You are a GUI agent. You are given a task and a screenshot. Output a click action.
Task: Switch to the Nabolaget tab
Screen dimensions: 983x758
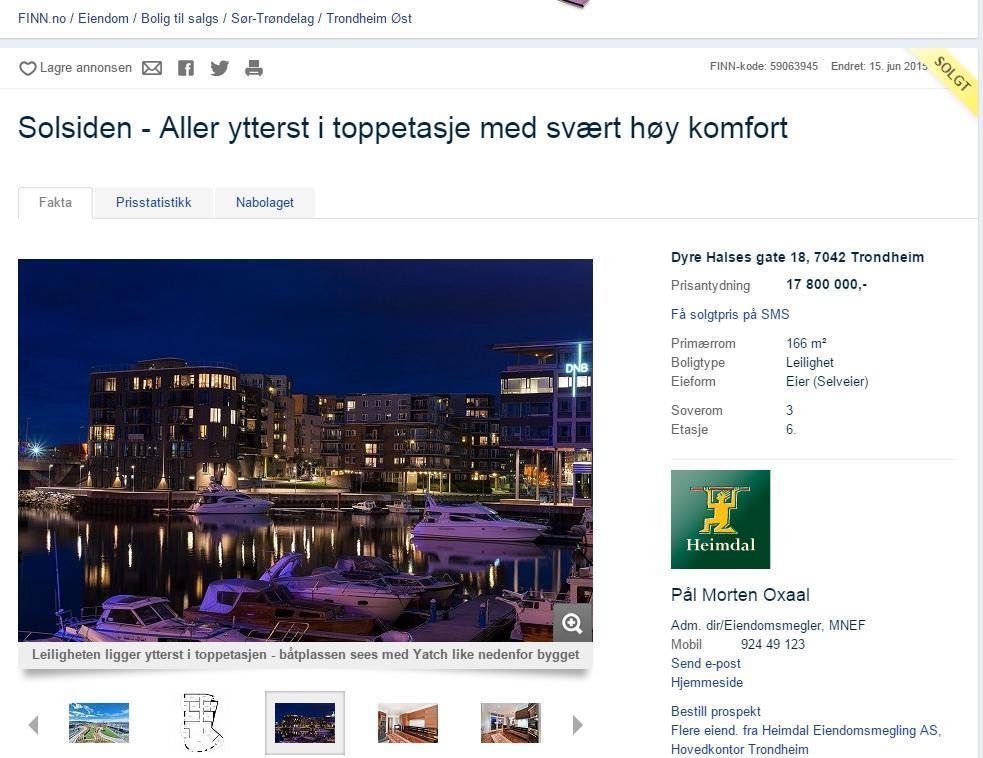point(265,203)
